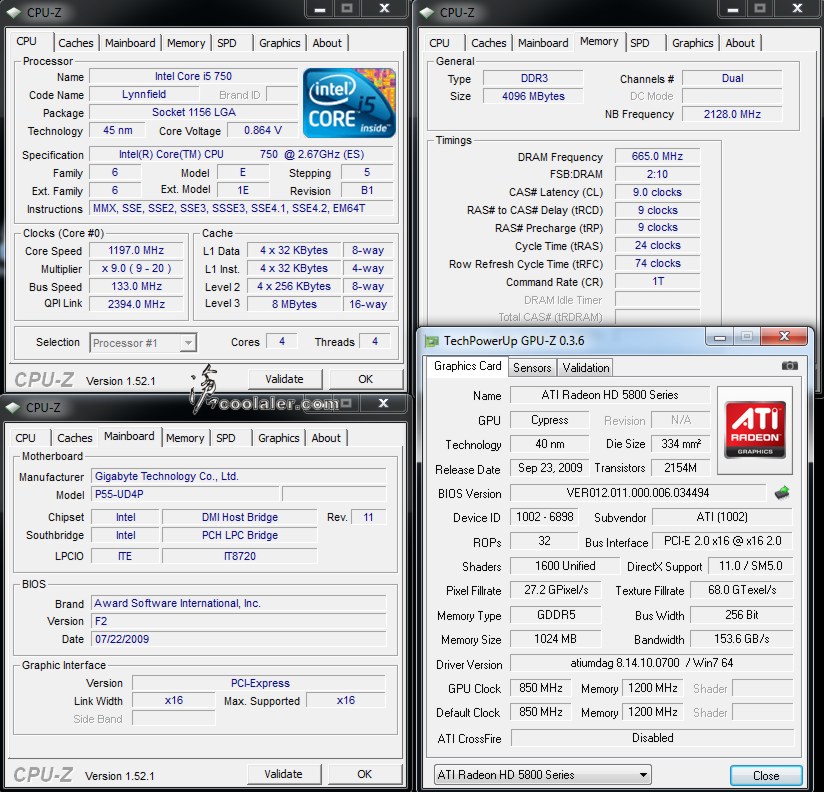Click the Close button in GPU-Z

pyautogui.click(x=766, y=776)
